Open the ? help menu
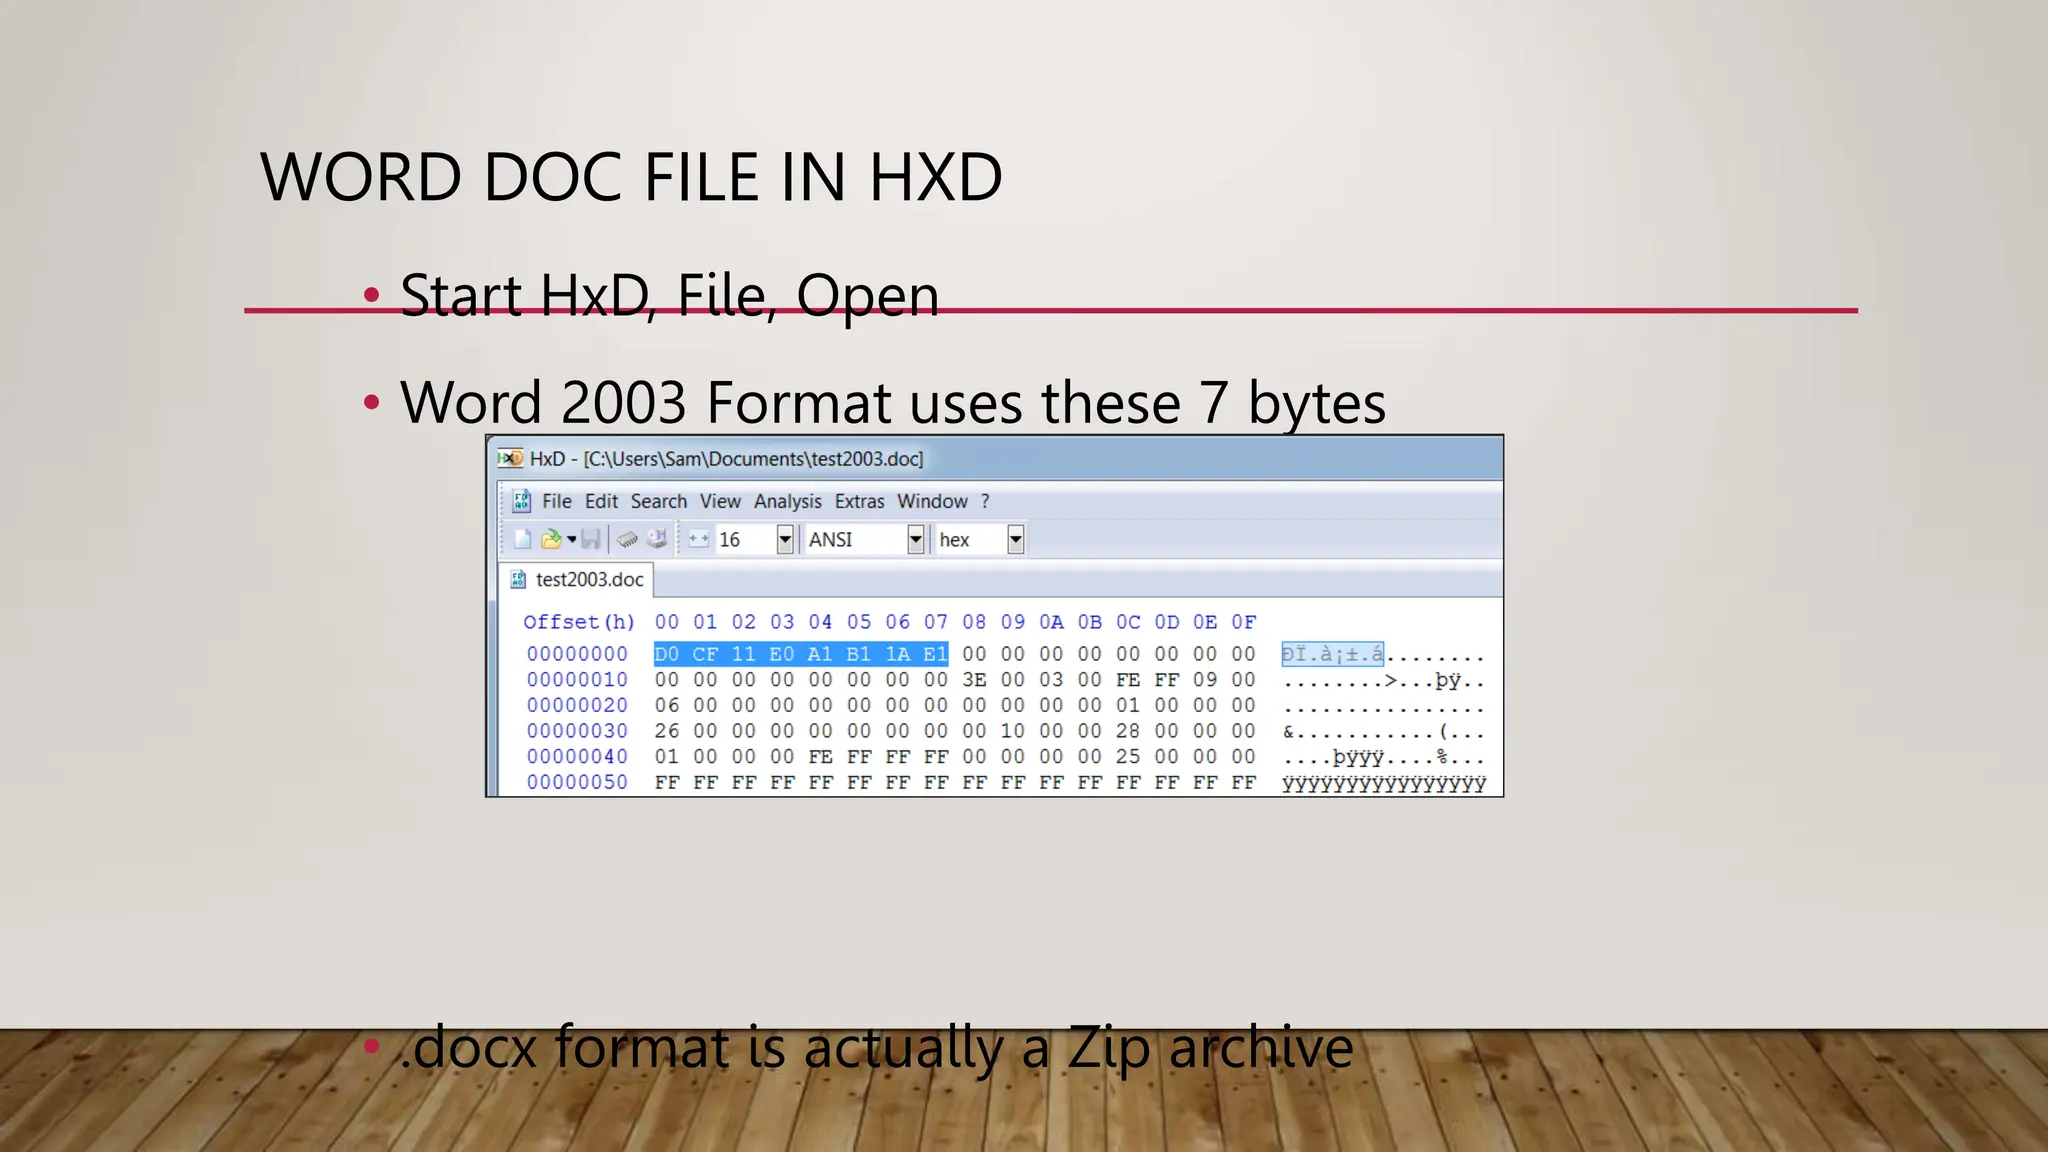The width and height of the screenshot is (2048, 1152). pos(985,501)
